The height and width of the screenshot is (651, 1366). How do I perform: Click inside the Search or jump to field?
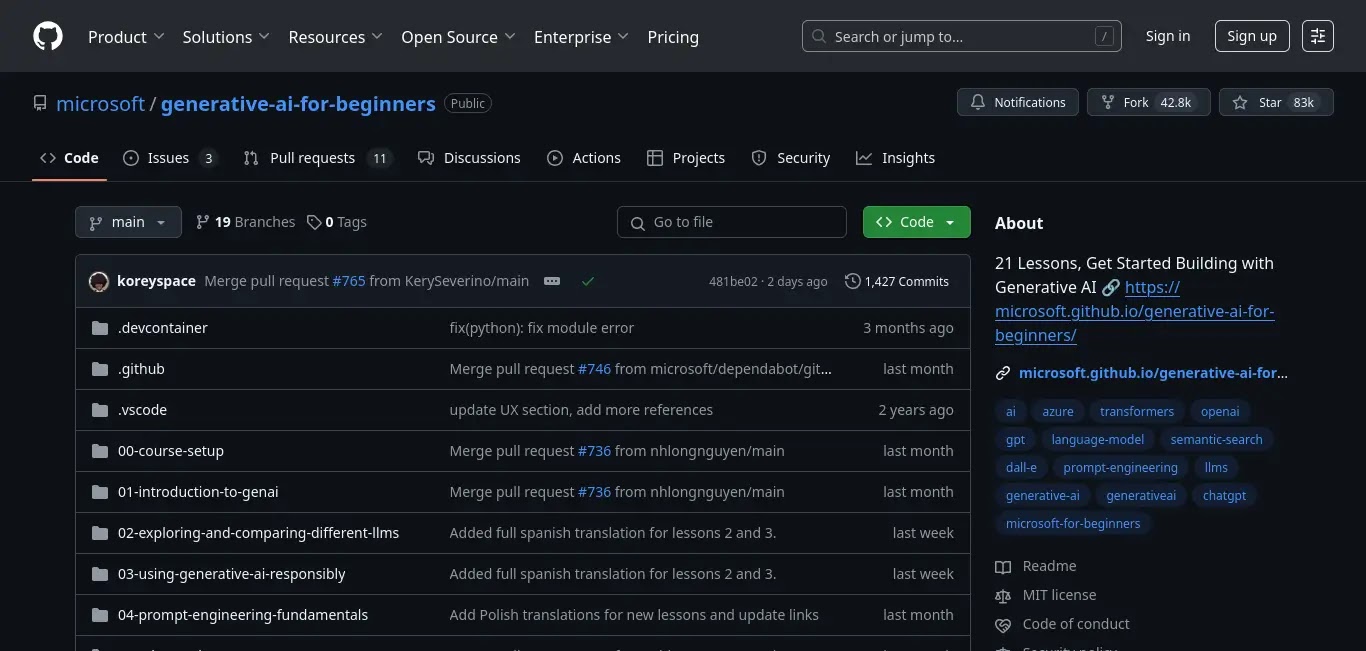(961, 36)
